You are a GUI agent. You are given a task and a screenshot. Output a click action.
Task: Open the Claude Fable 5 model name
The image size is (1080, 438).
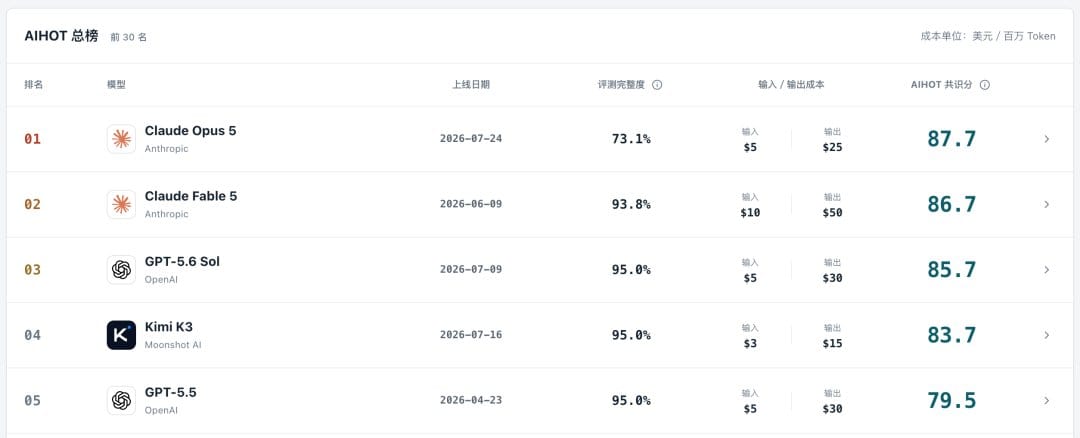[191, 196]
